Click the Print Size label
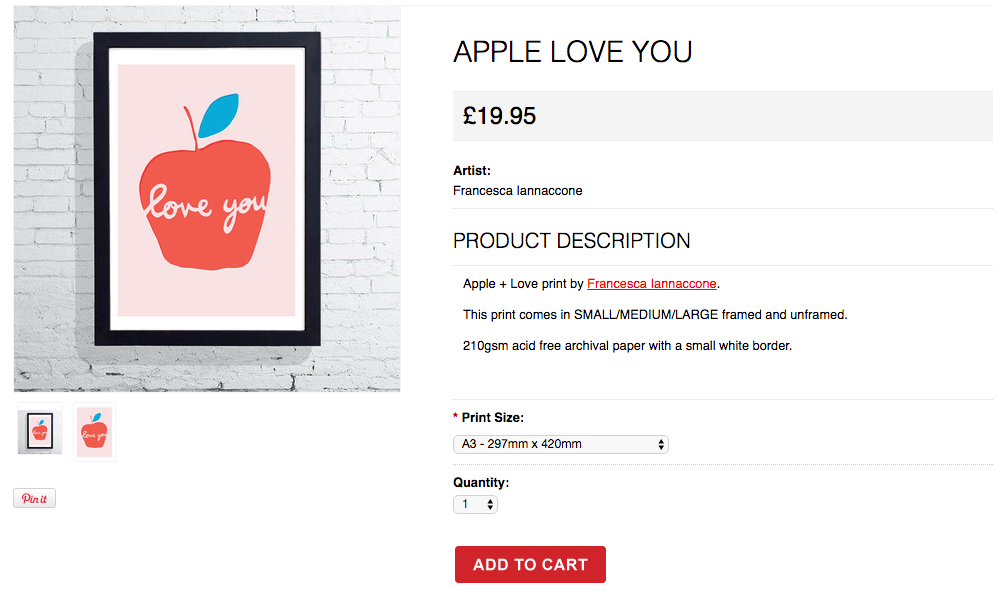This screenshot has width=1006, height=613. [492, 418]
